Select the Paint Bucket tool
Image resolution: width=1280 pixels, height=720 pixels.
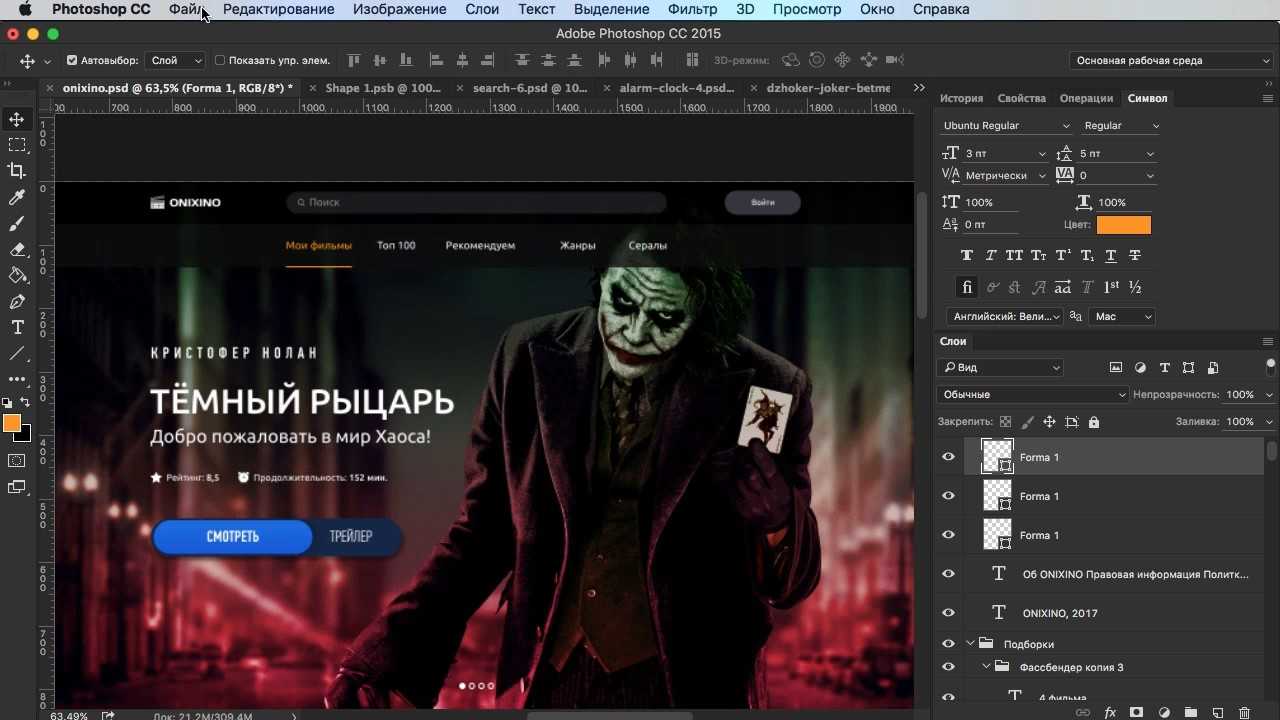pos(17,275)
